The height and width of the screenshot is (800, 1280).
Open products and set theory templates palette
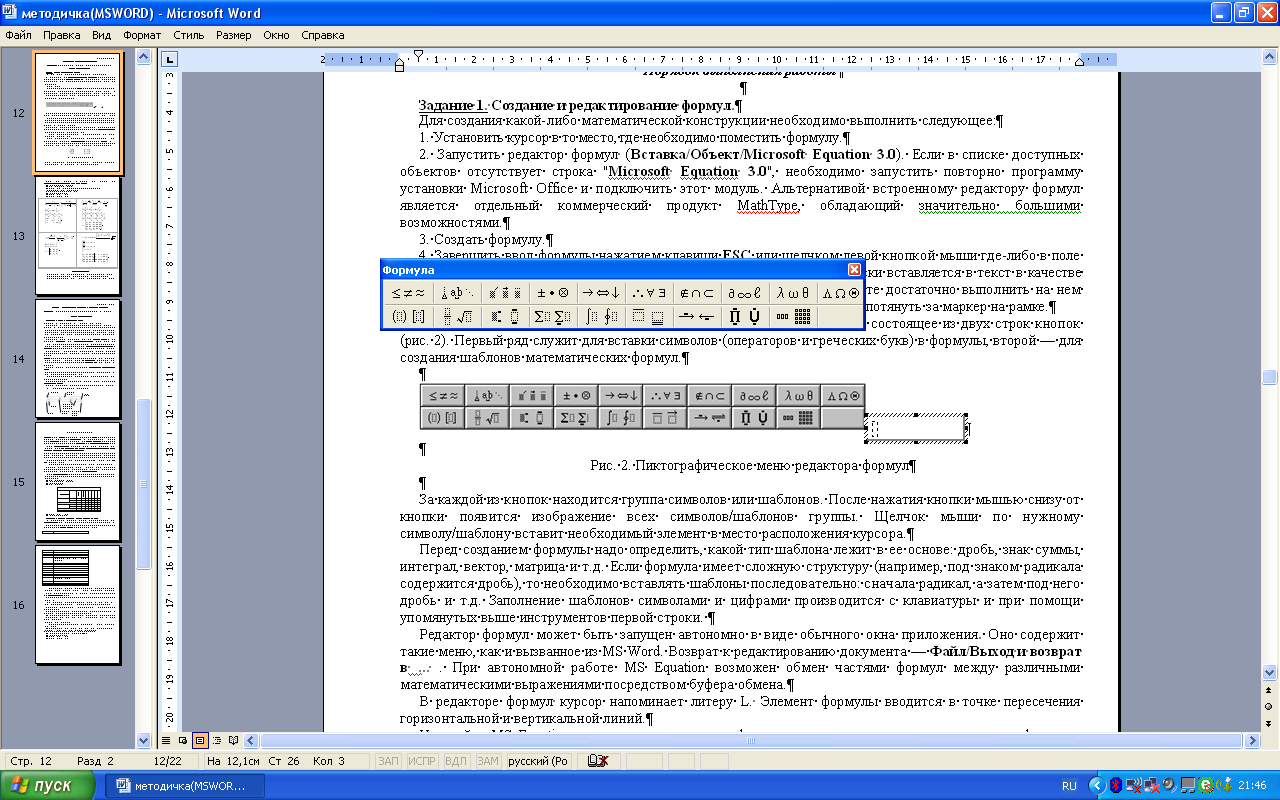(746, 316)
